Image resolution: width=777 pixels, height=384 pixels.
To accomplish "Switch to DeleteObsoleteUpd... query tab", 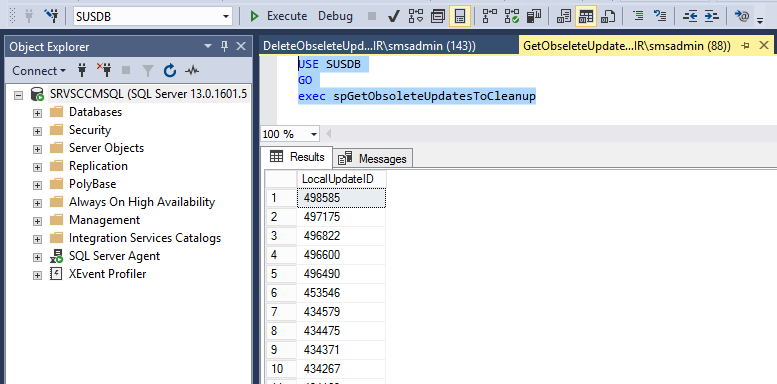I will tap(369, 46).
